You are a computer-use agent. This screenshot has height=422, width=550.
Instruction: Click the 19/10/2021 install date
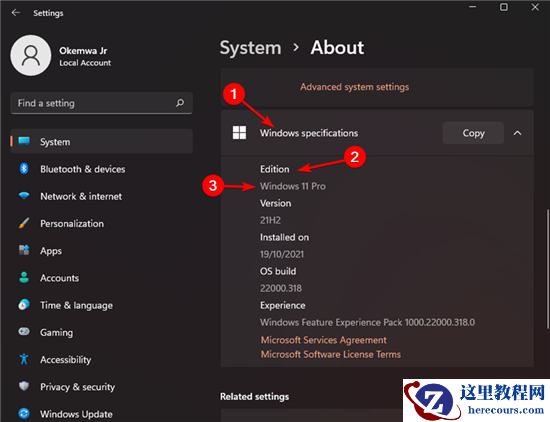point(282,254)
